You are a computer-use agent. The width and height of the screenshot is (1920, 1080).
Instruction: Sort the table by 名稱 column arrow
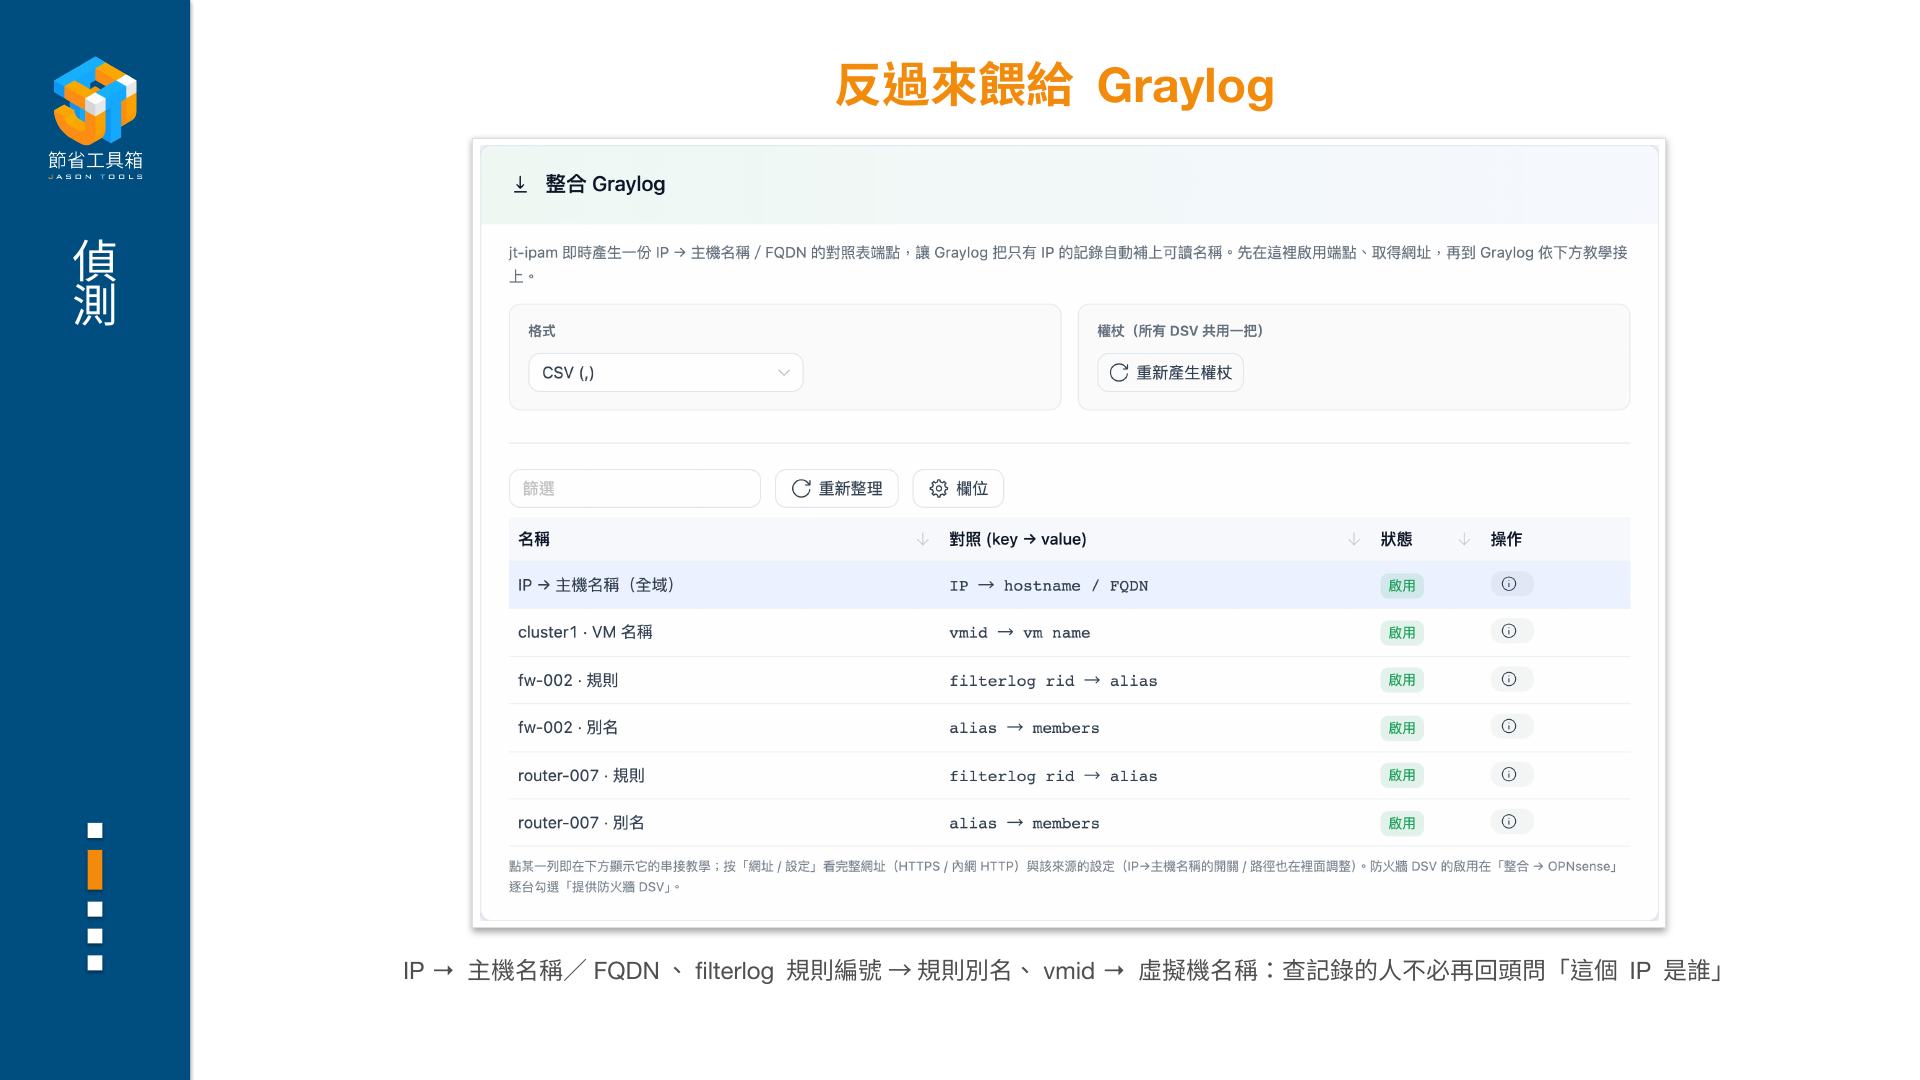click(x=922, y=539)
